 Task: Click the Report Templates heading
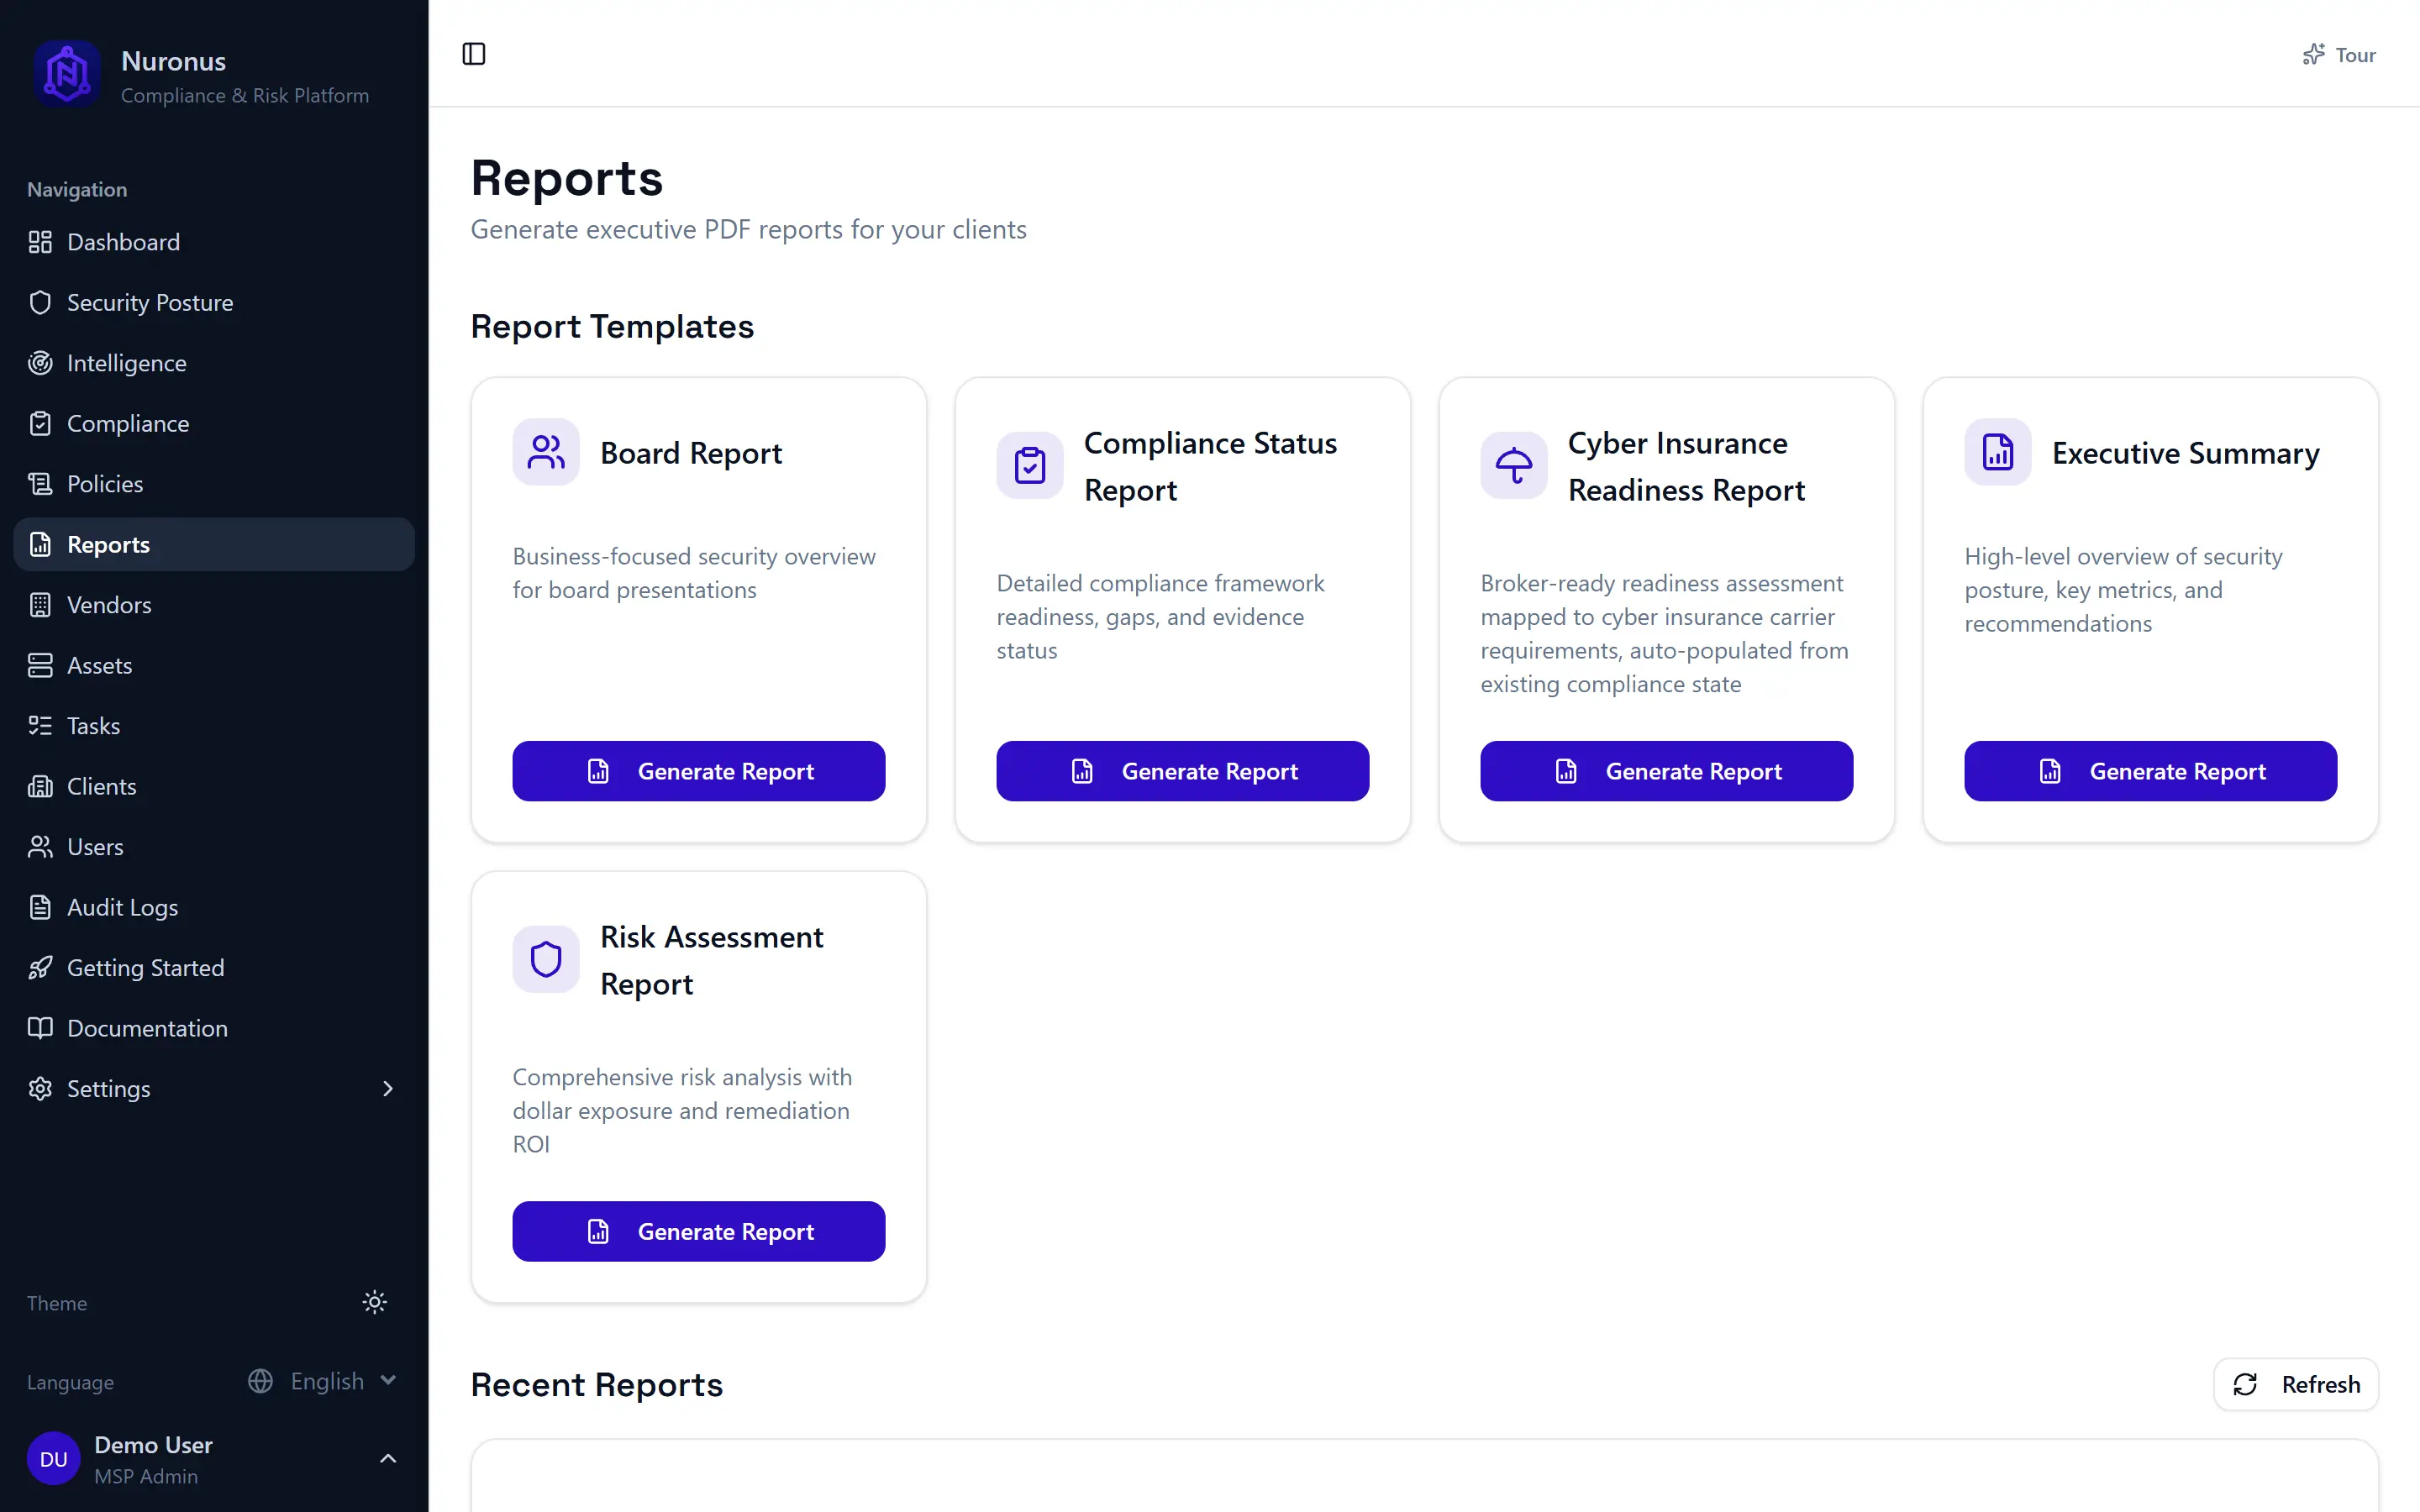point(612,327)
